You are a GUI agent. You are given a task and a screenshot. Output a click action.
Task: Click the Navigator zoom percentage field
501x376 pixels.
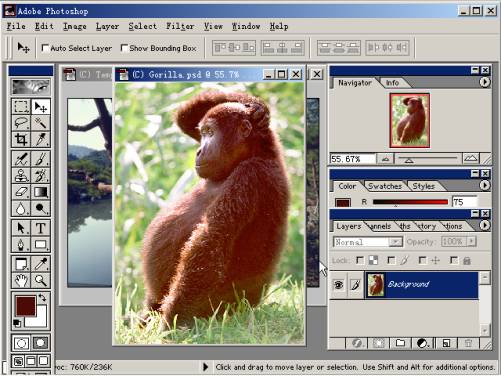(353, 159)
